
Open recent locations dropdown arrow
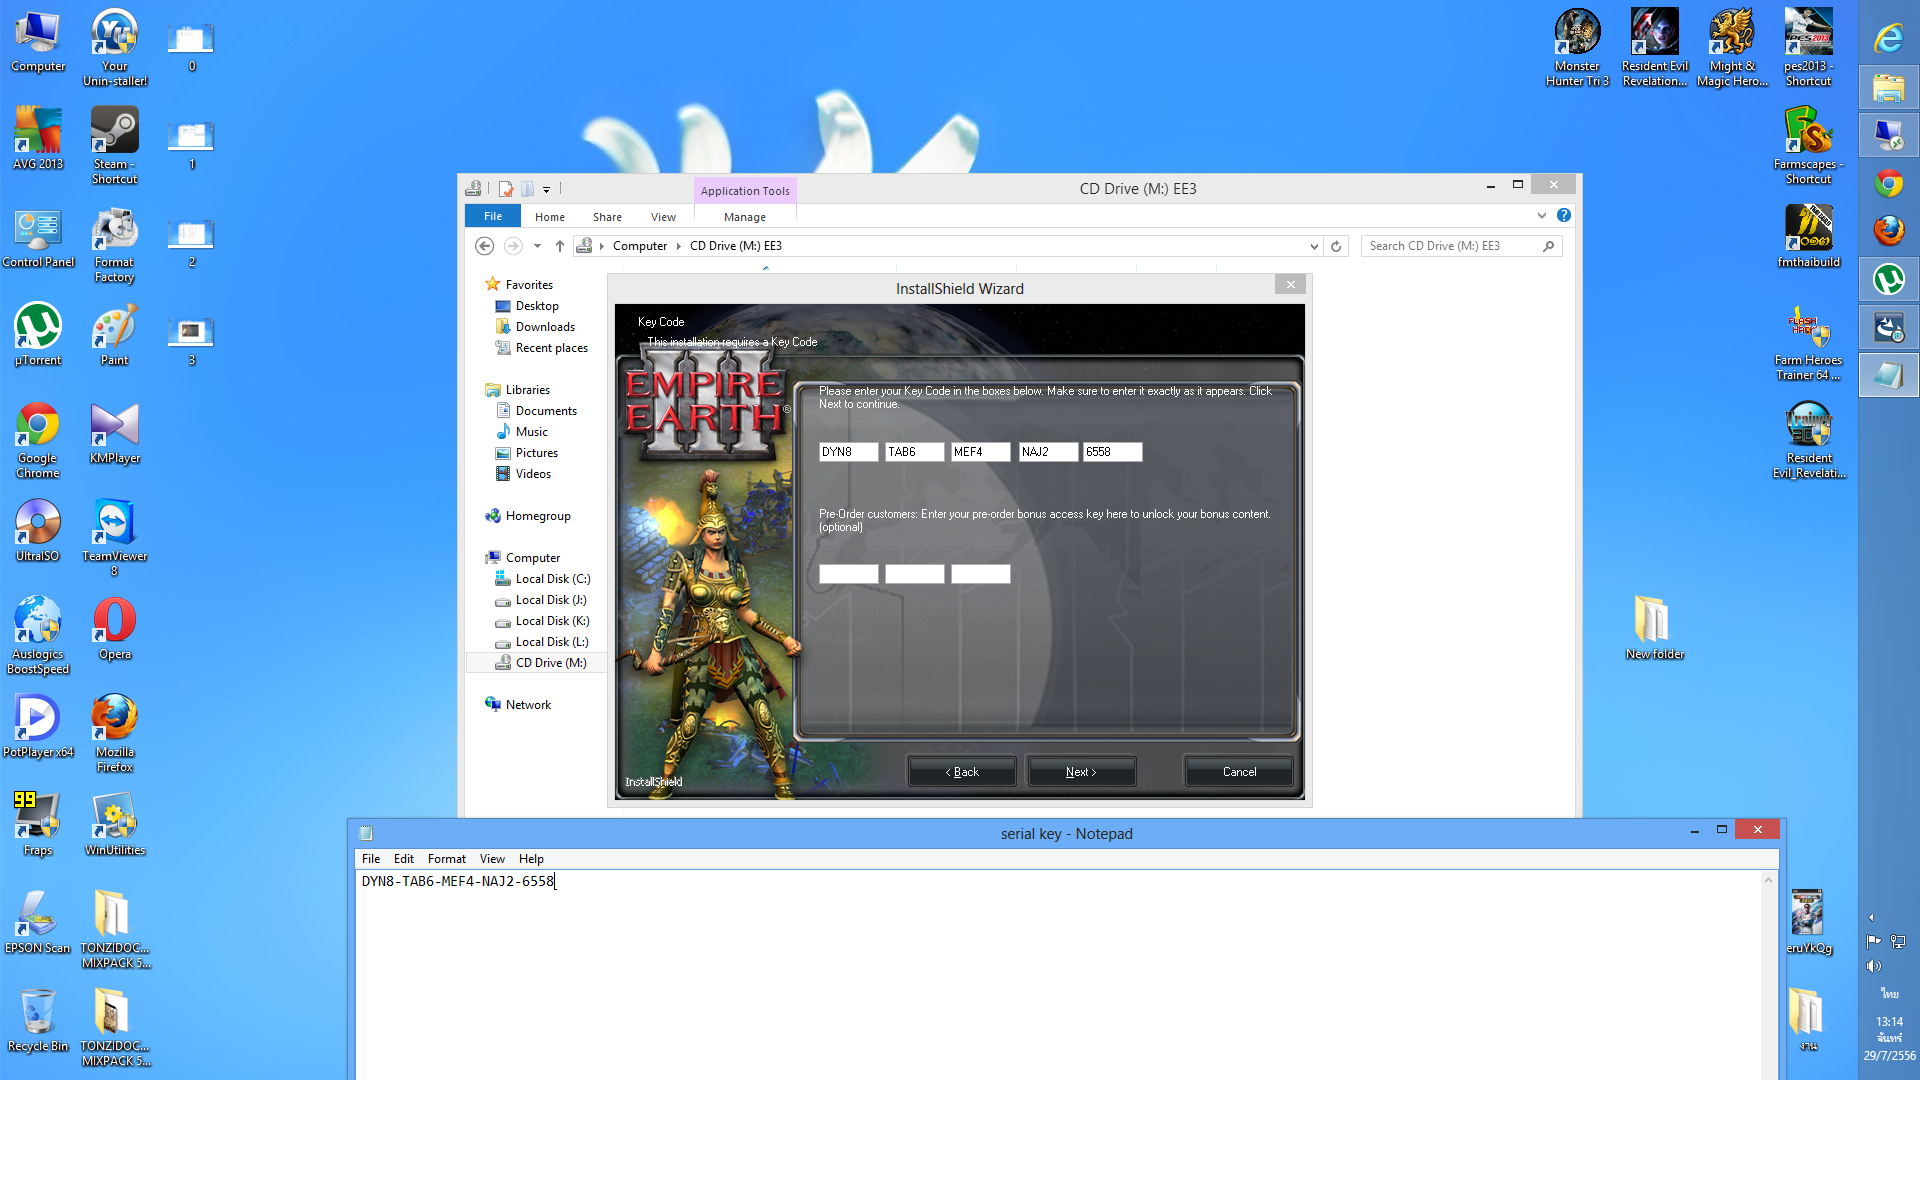pyautogui.click(x=537, y=246)
